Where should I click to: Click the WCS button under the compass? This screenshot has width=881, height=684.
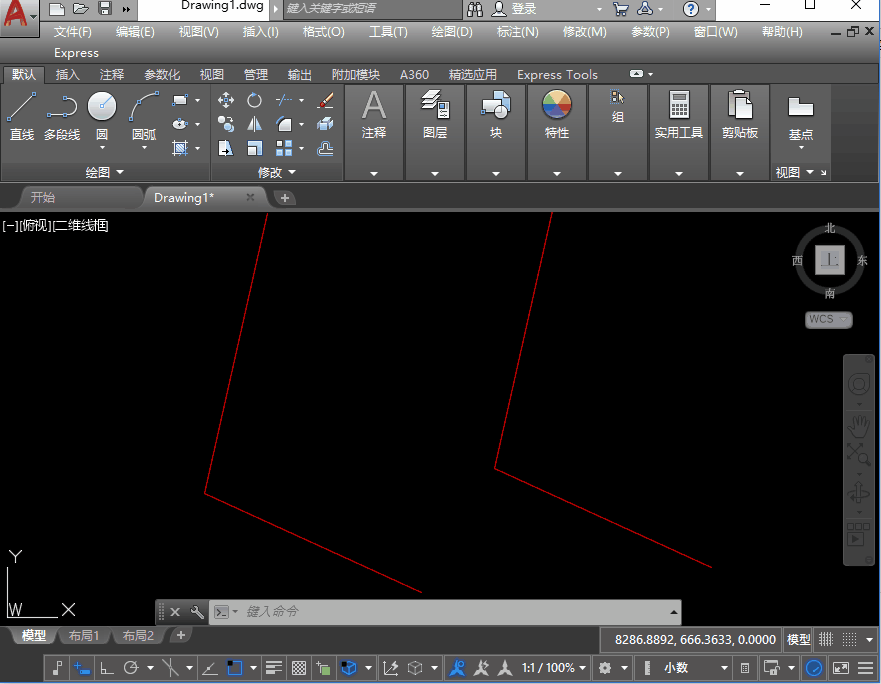(828, 320)
